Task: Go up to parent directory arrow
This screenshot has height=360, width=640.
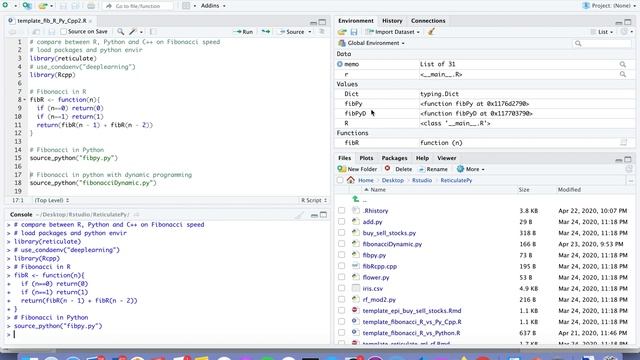Action: pos(356,199)
